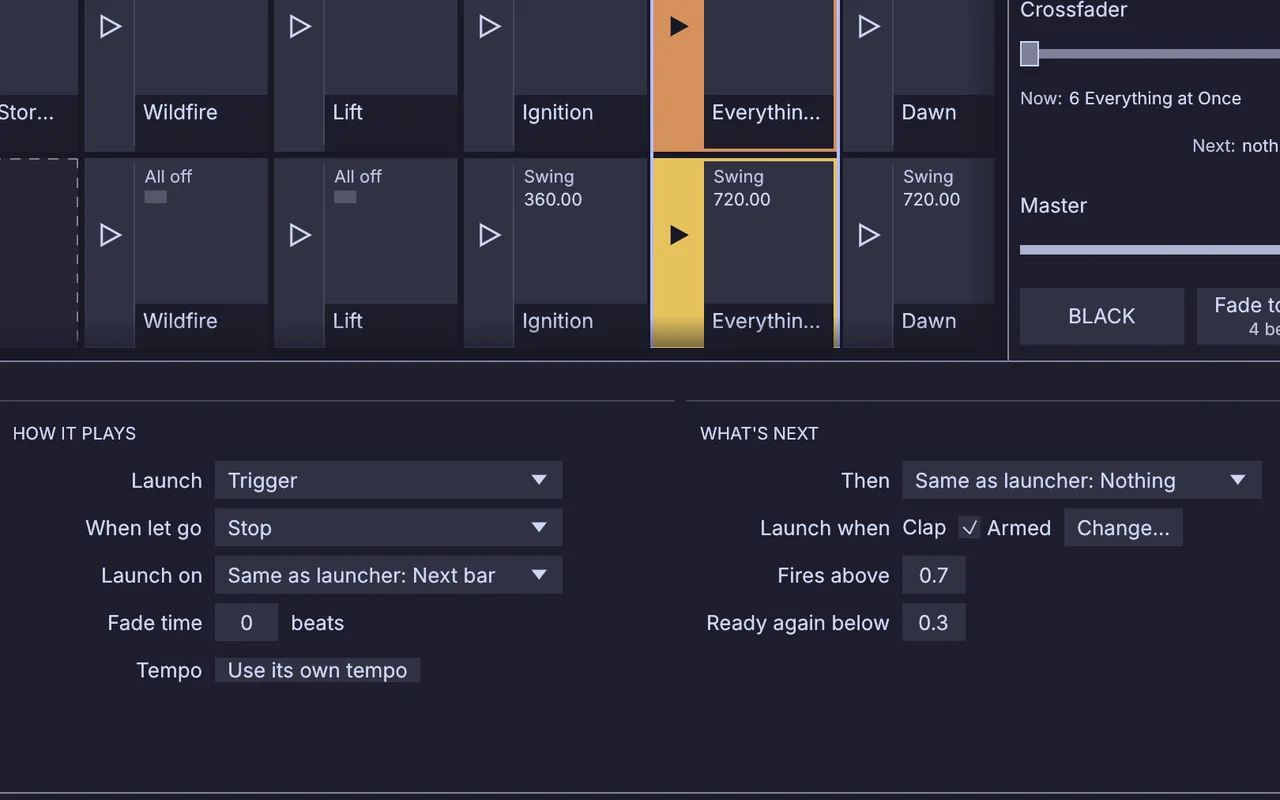Viewport: 1280px width, 800px height.
Task: Click the orange Everything clip's play icon
Action: [x=679, y=27]
